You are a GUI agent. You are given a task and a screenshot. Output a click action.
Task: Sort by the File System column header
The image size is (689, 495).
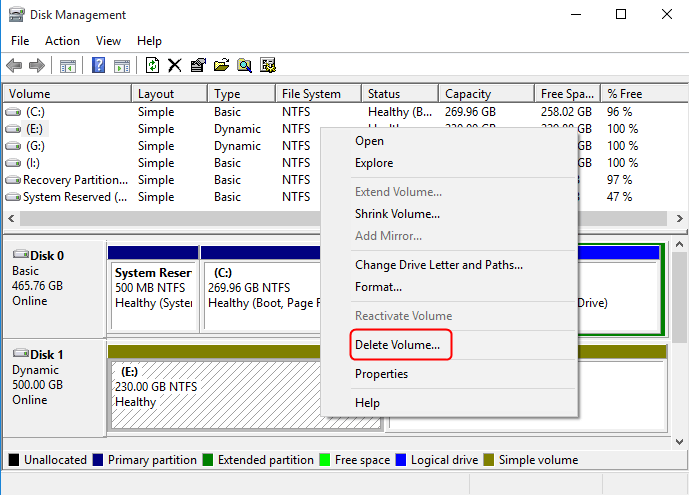(311, 94)
